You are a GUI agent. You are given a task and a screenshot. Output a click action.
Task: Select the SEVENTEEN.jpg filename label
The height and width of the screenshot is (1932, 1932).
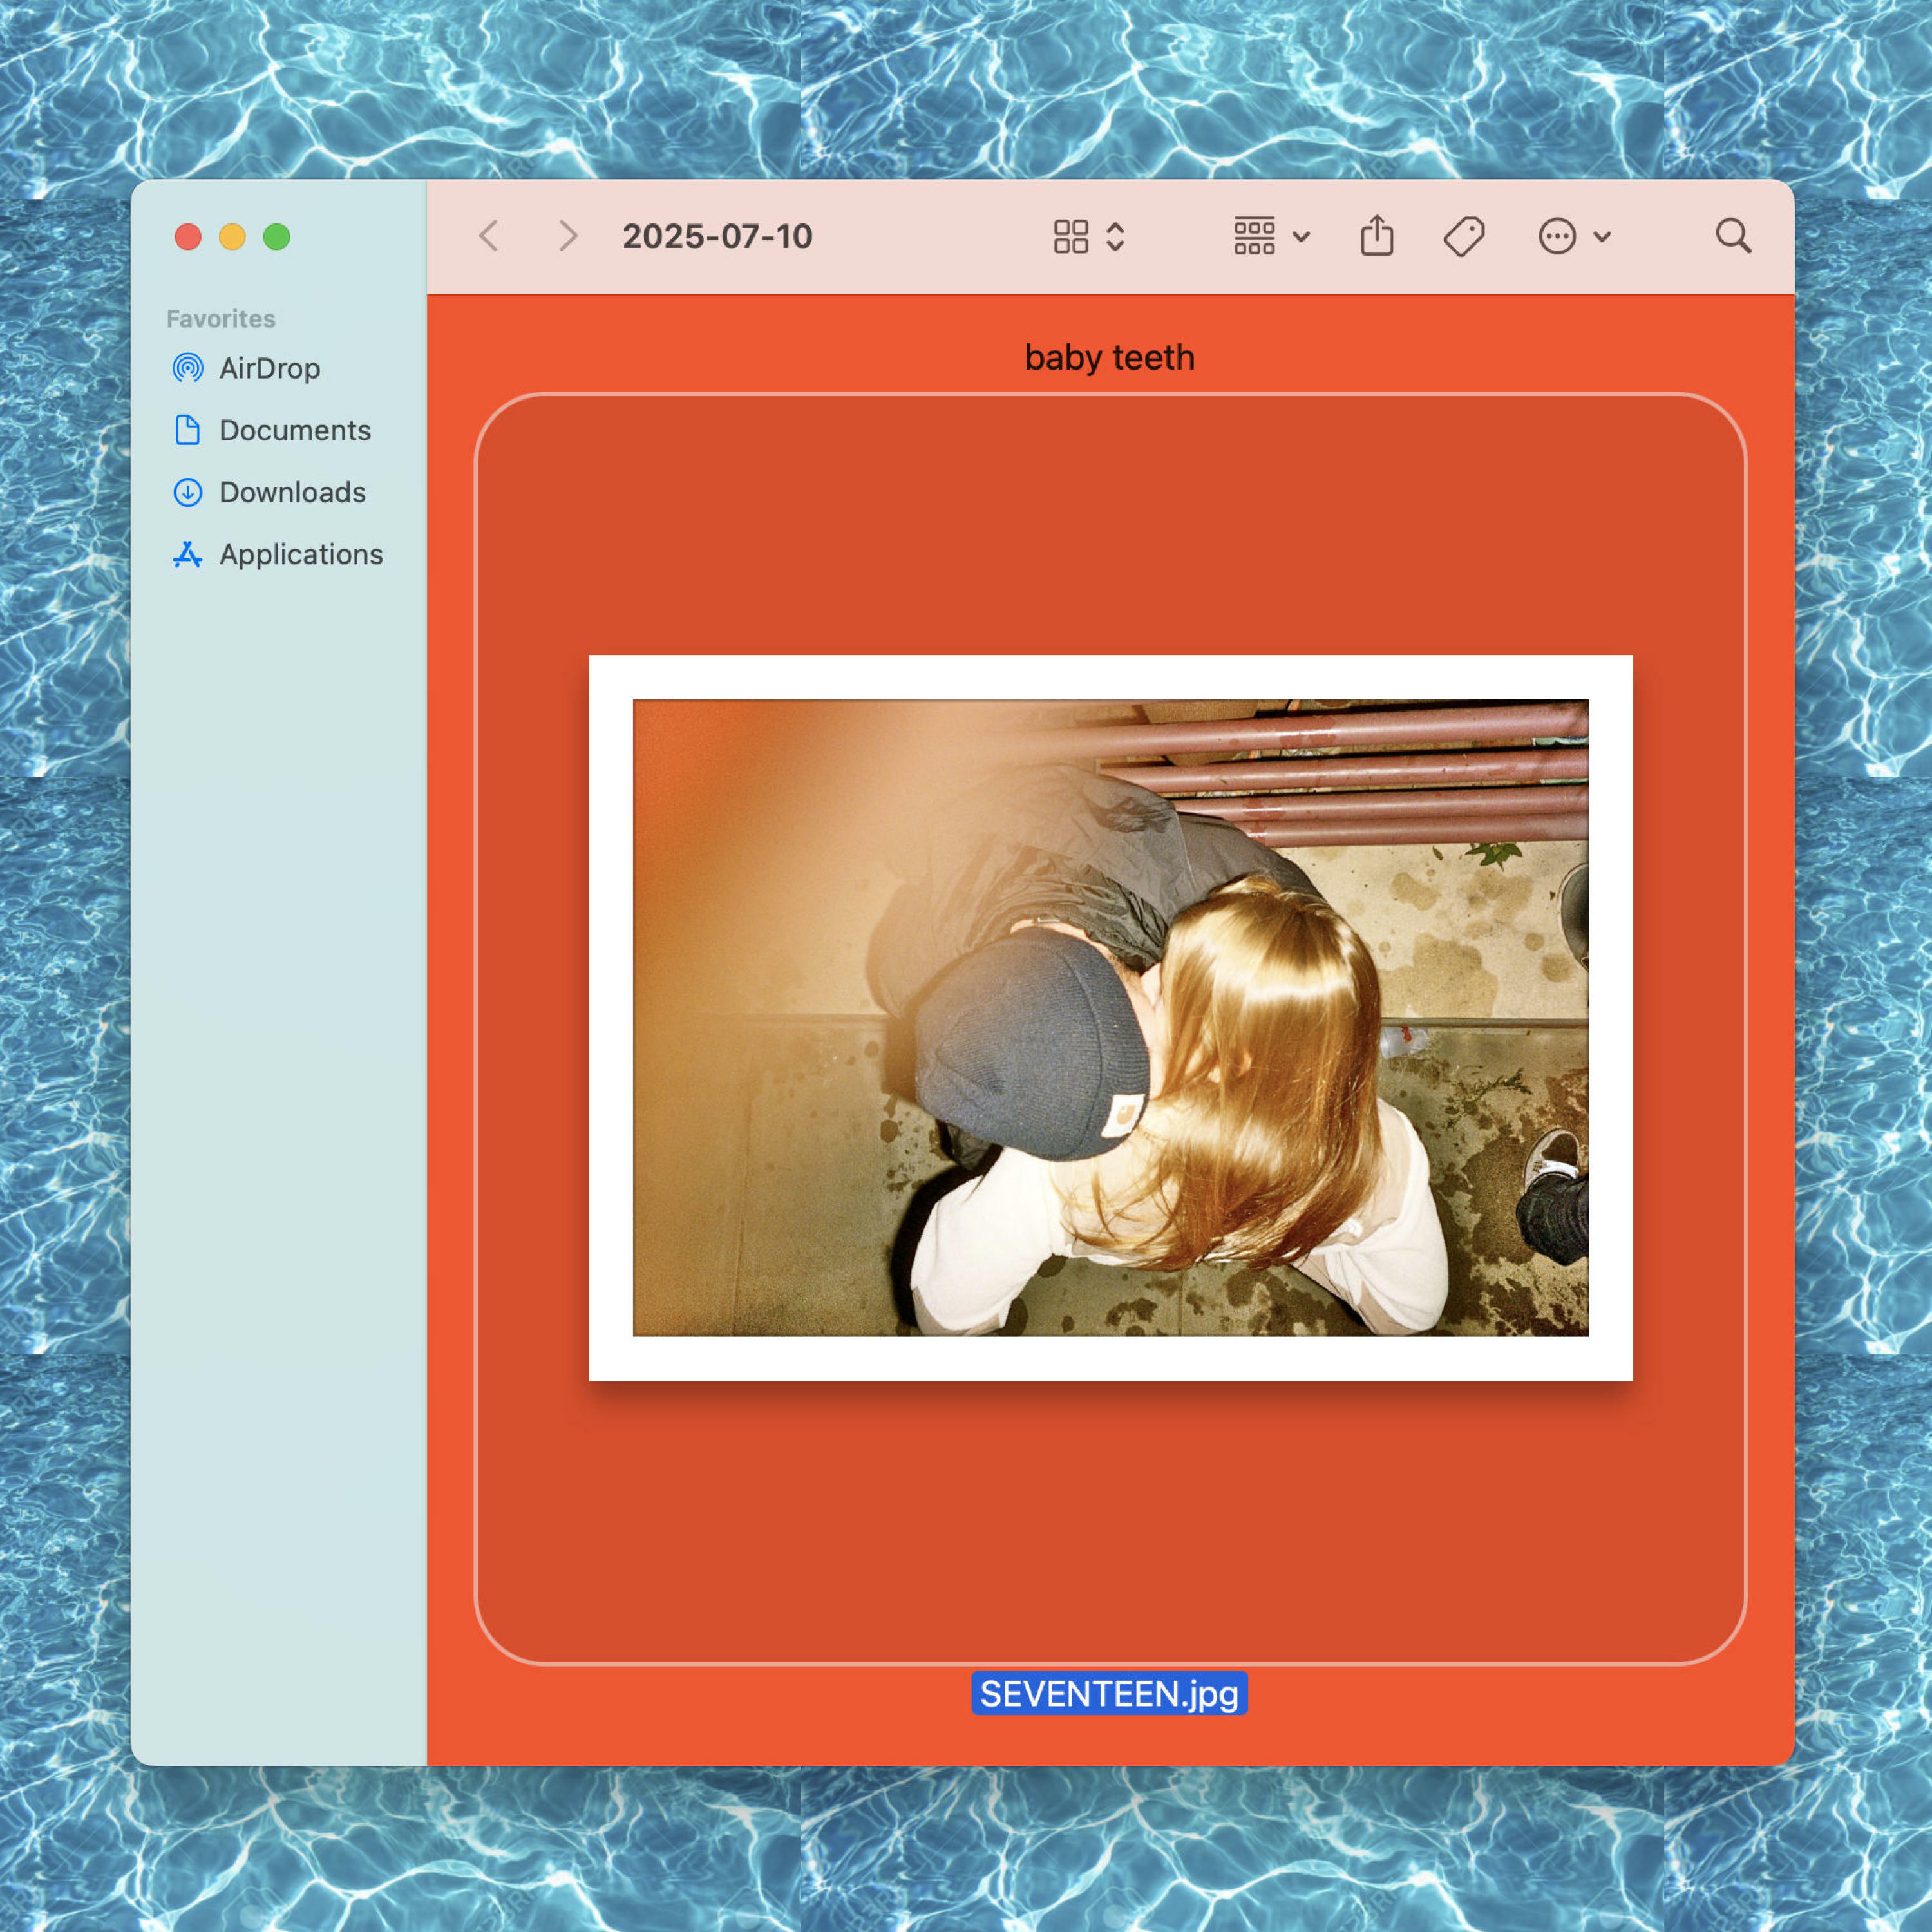[1109, 1694]
